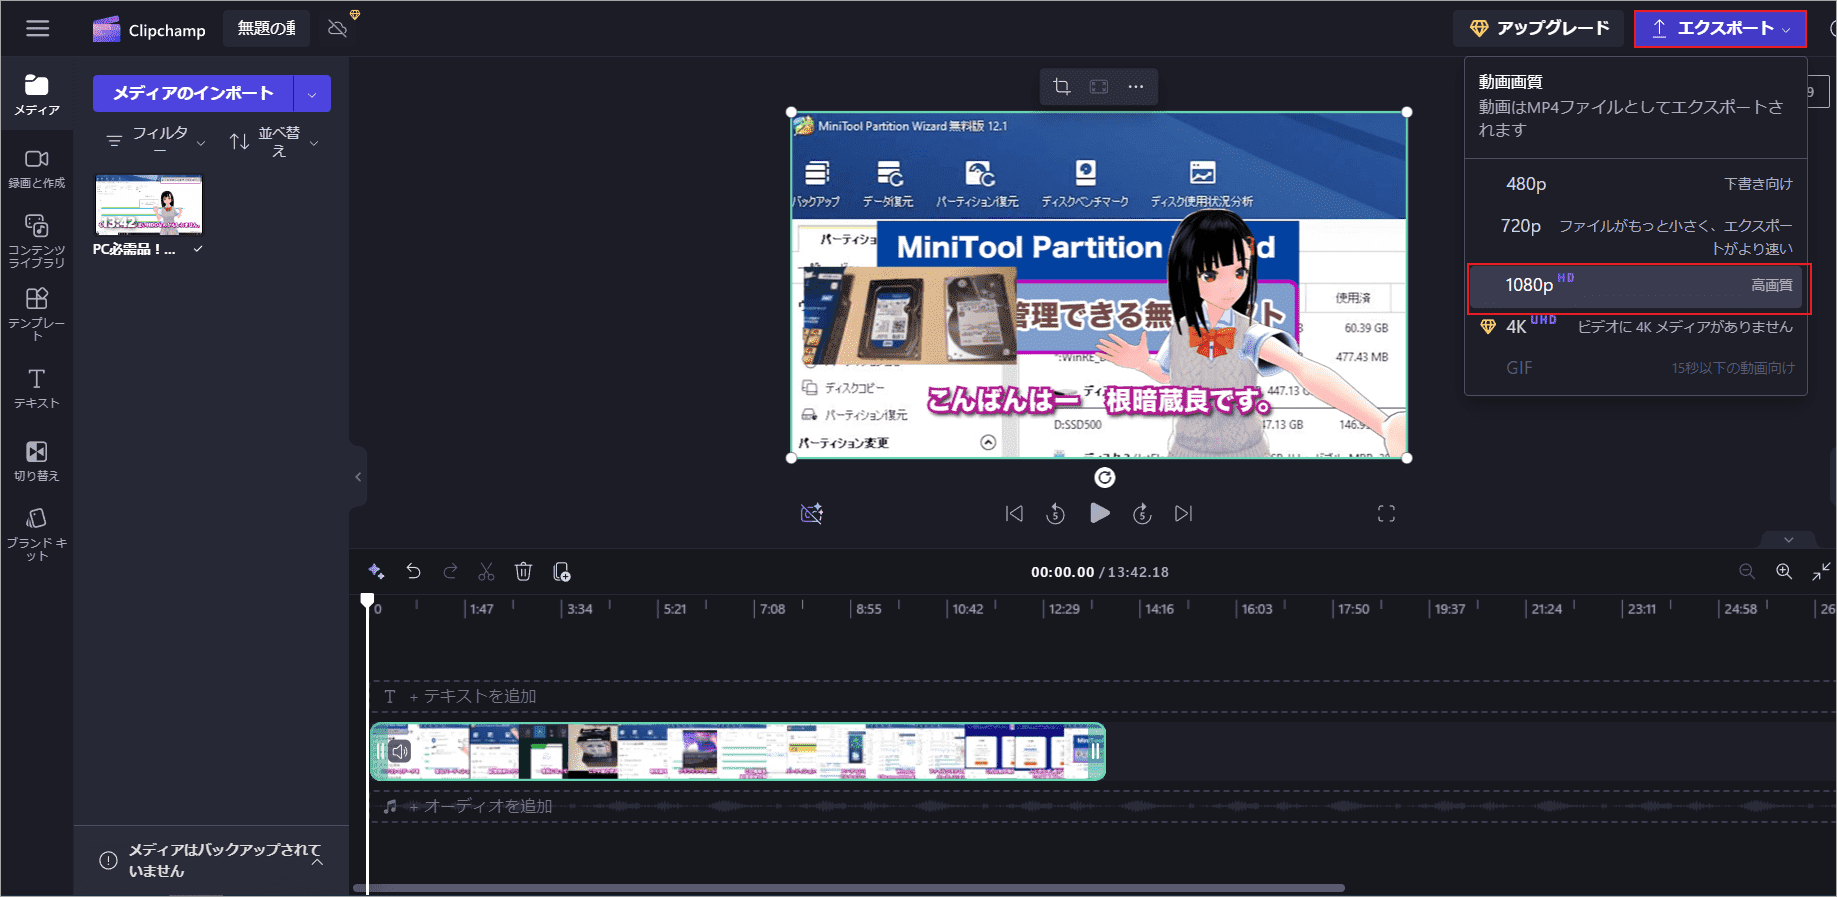Click the アップグレード upgrade button

pyautogui.click(x=1540, y=28)
